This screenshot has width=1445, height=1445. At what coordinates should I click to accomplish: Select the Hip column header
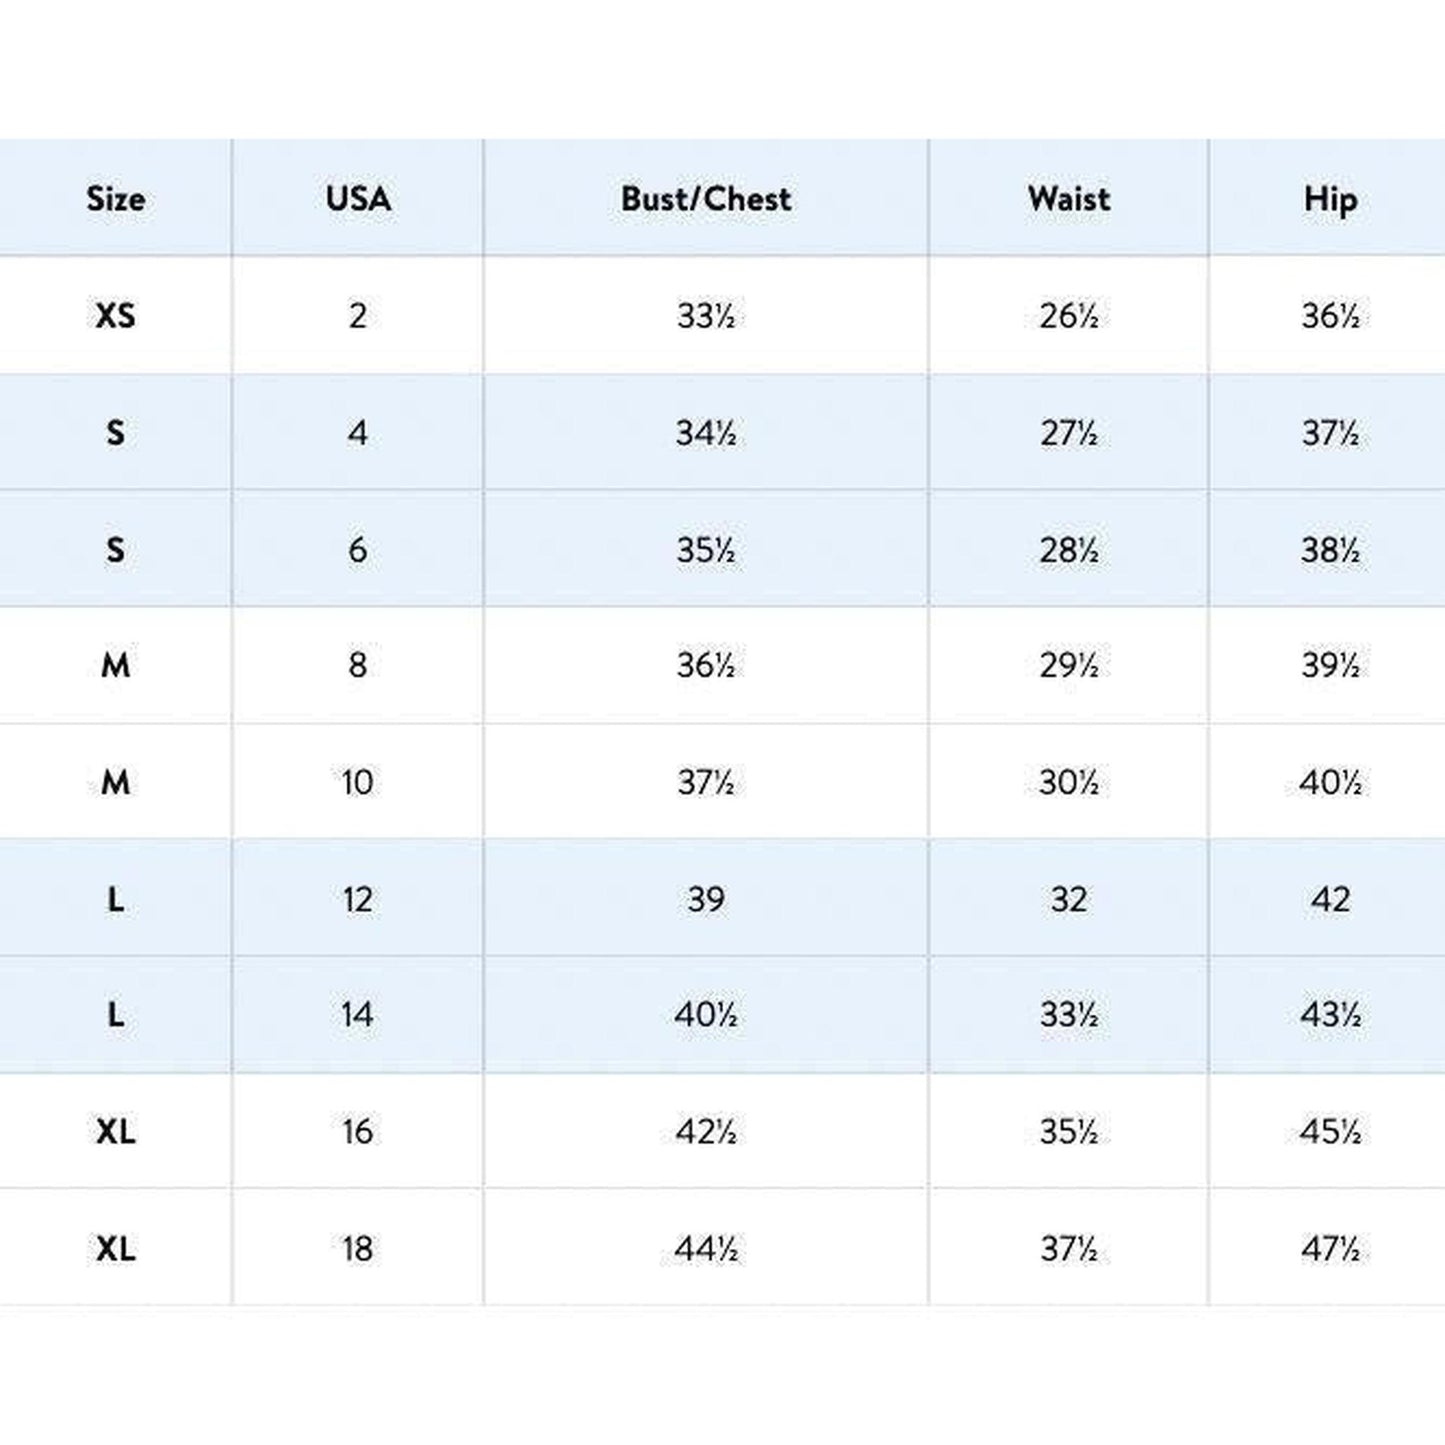coord(1330,199)
